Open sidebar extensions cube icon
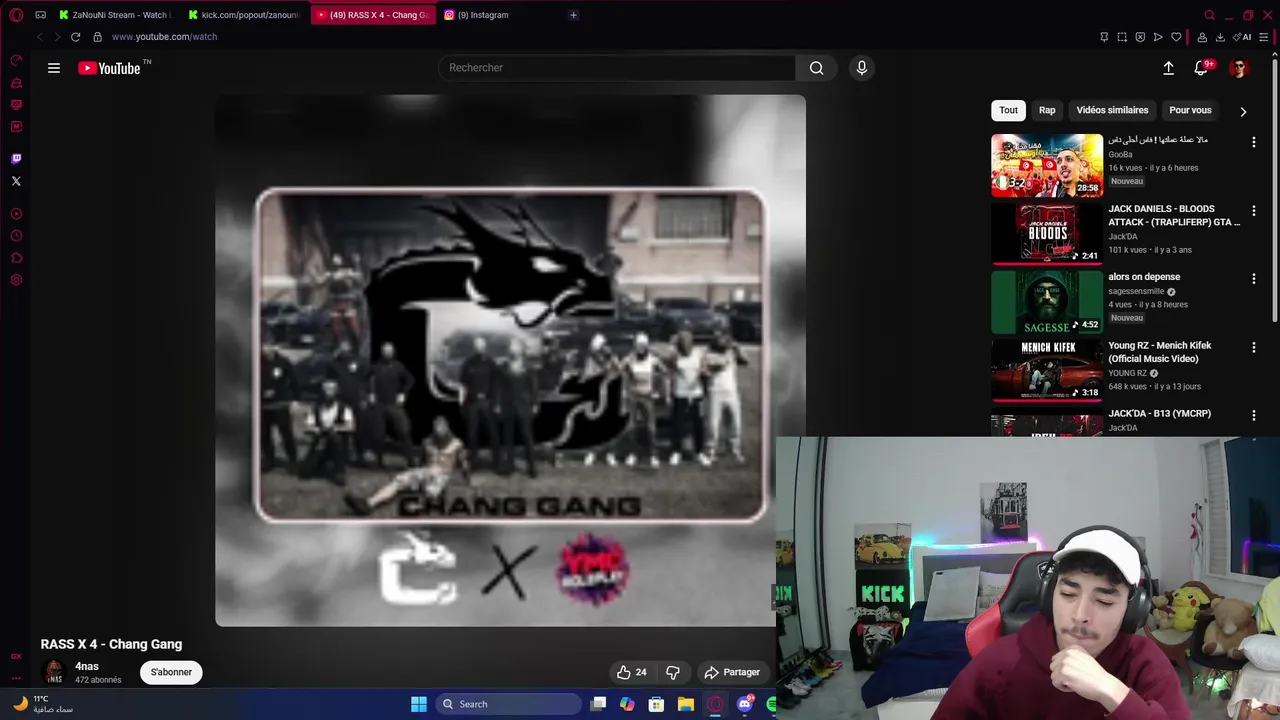This screenshot has width=1280, height=720. tap(16, 258)
